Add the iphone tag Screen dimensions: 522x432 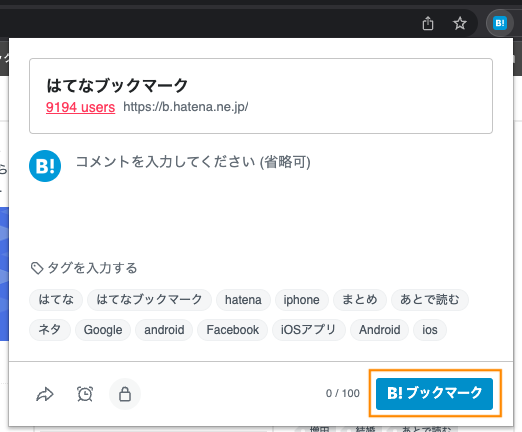pyautogui.click(x=302, y=300)
